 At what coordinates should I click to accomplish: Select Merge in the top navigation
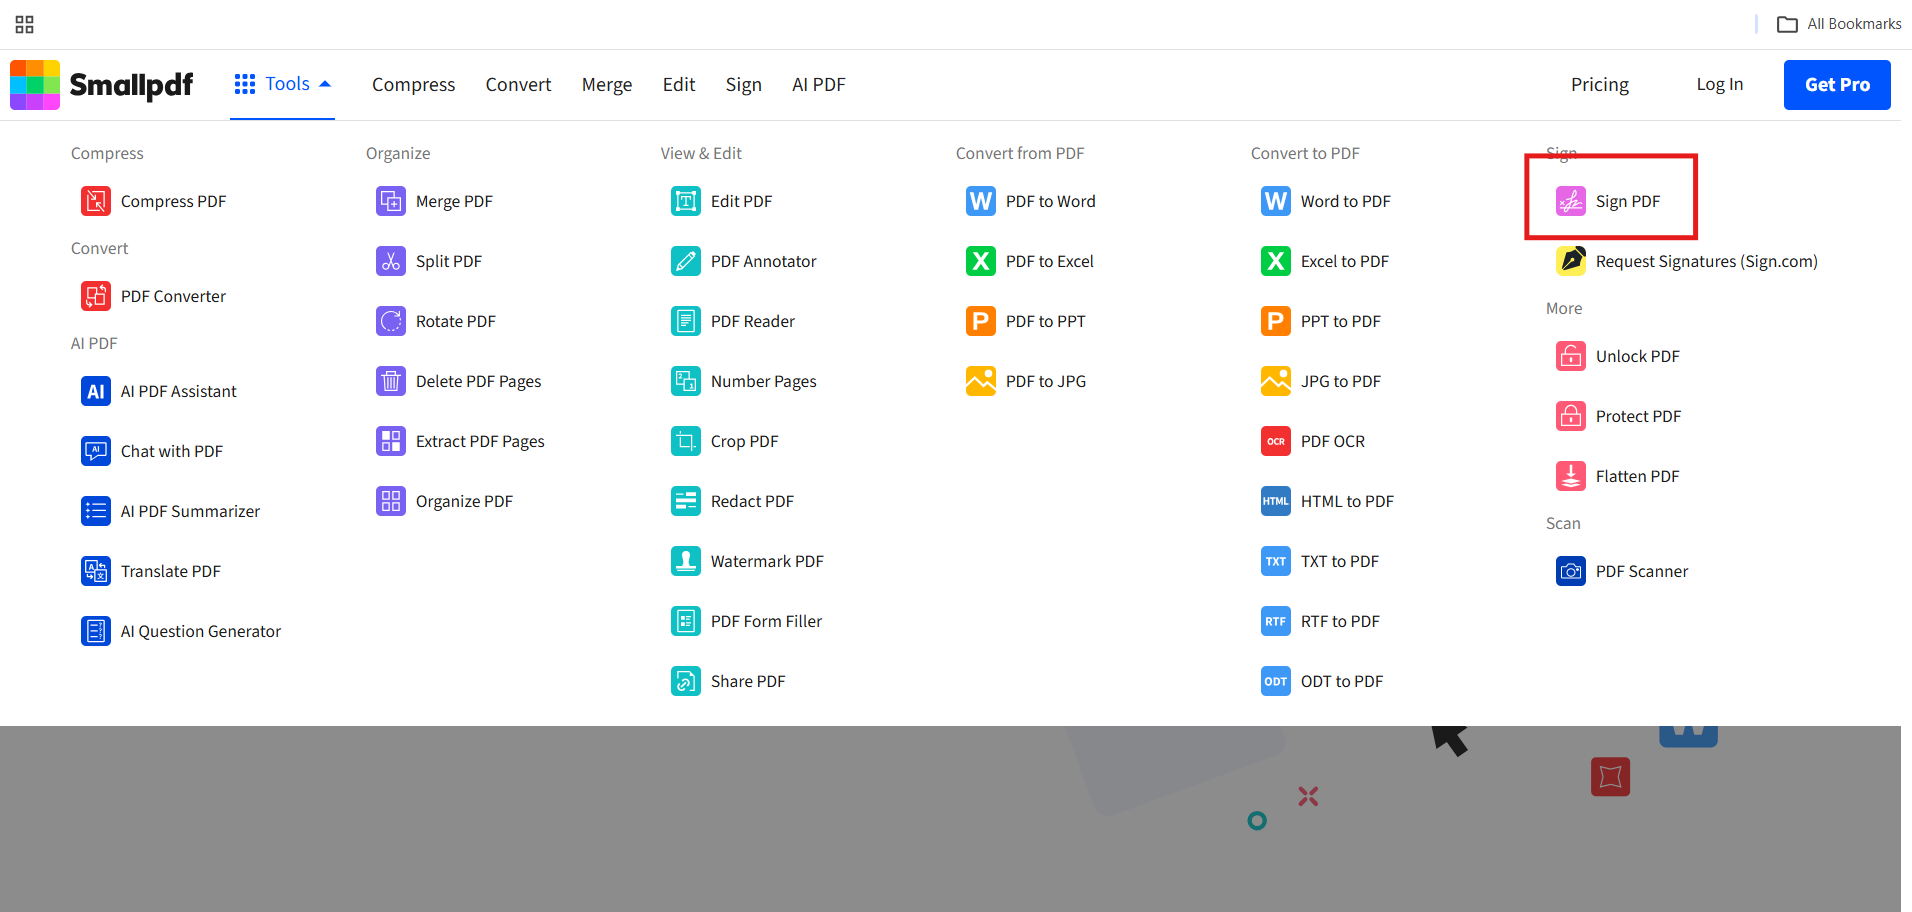[x=607, y=85]
